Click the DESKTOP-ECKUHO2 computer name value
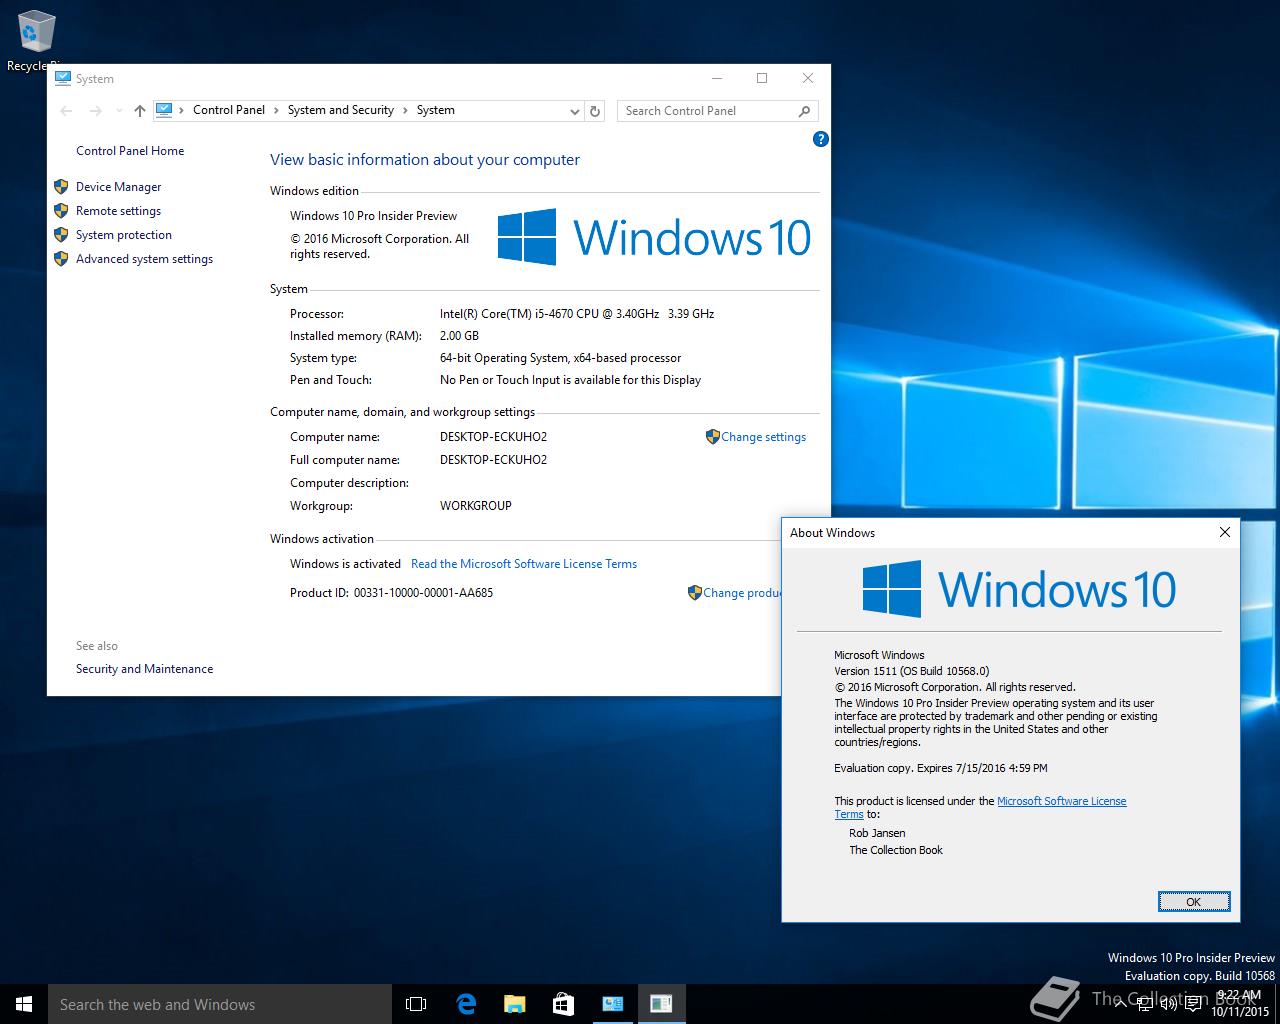 click(493, 437)
